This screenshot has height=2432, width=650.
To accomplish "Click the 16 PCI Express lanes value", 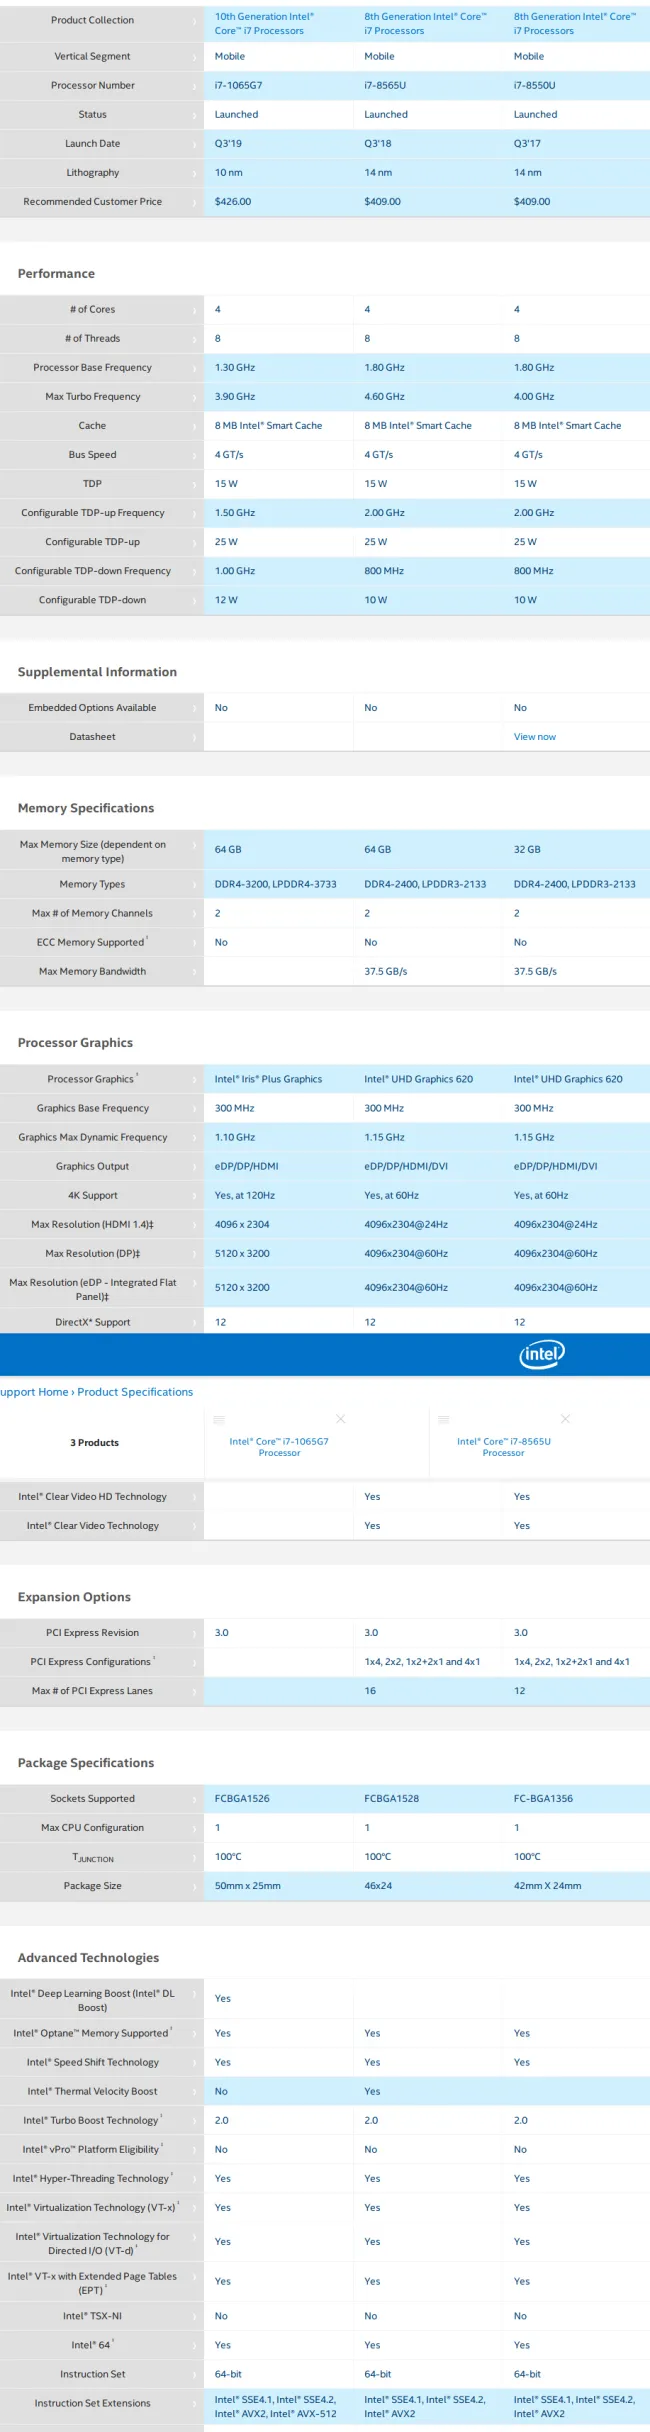I will tap(370, 1691).
